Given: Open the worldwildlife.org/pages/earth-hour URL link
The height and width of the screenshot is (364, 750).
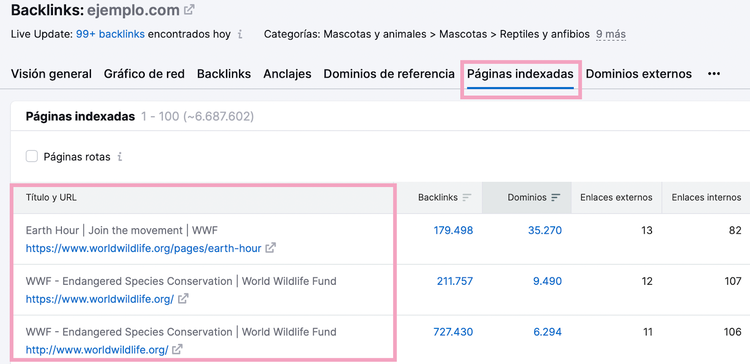Looking at the screenshot, I should click(x=143, y=248).
